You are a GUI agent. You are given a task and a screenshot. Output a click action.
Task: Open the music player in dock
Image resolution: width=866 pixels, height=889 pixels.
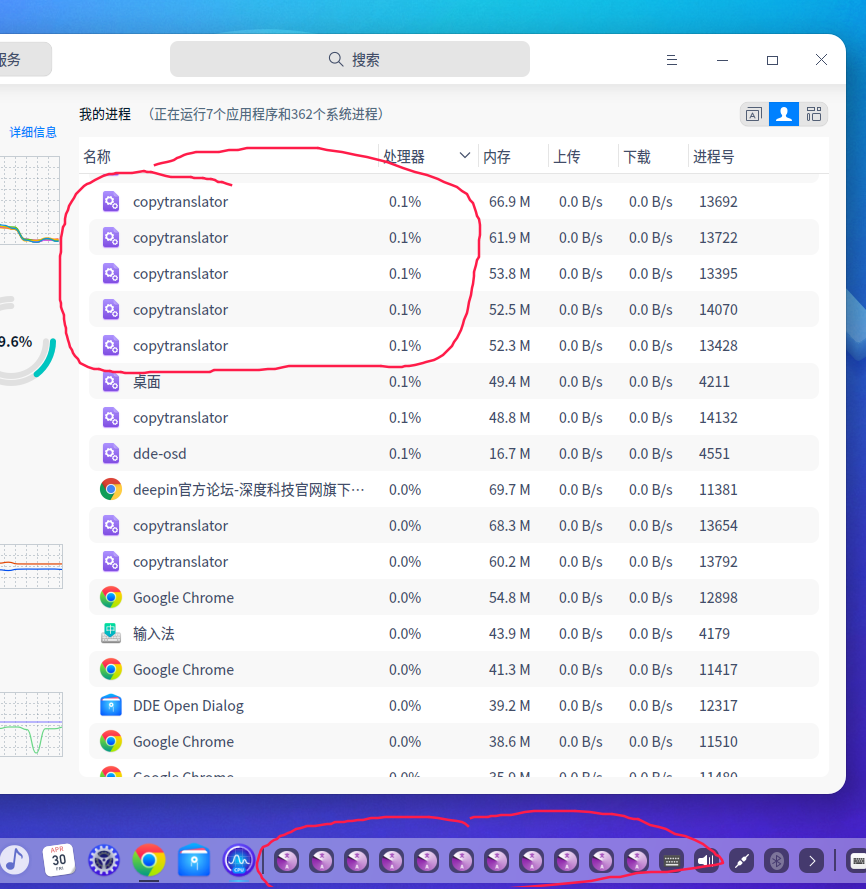(x=15, y=860)
